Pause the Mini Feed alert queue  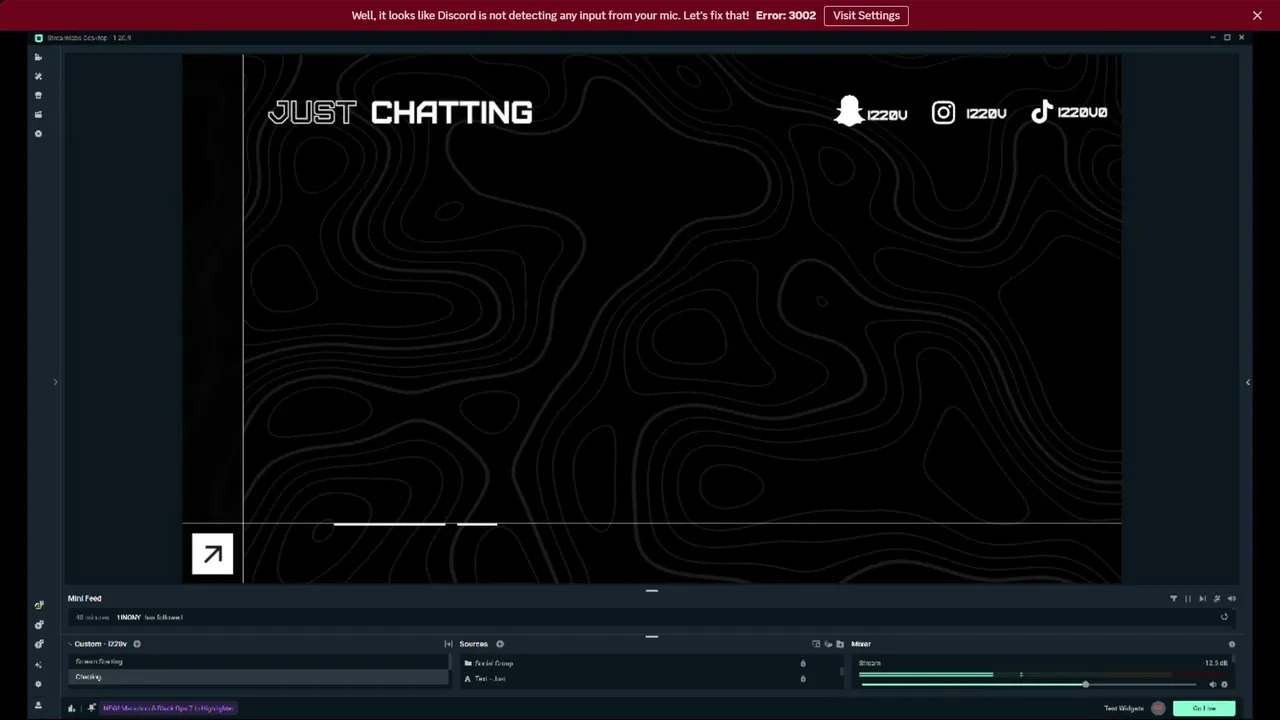tap(1188, 598)
